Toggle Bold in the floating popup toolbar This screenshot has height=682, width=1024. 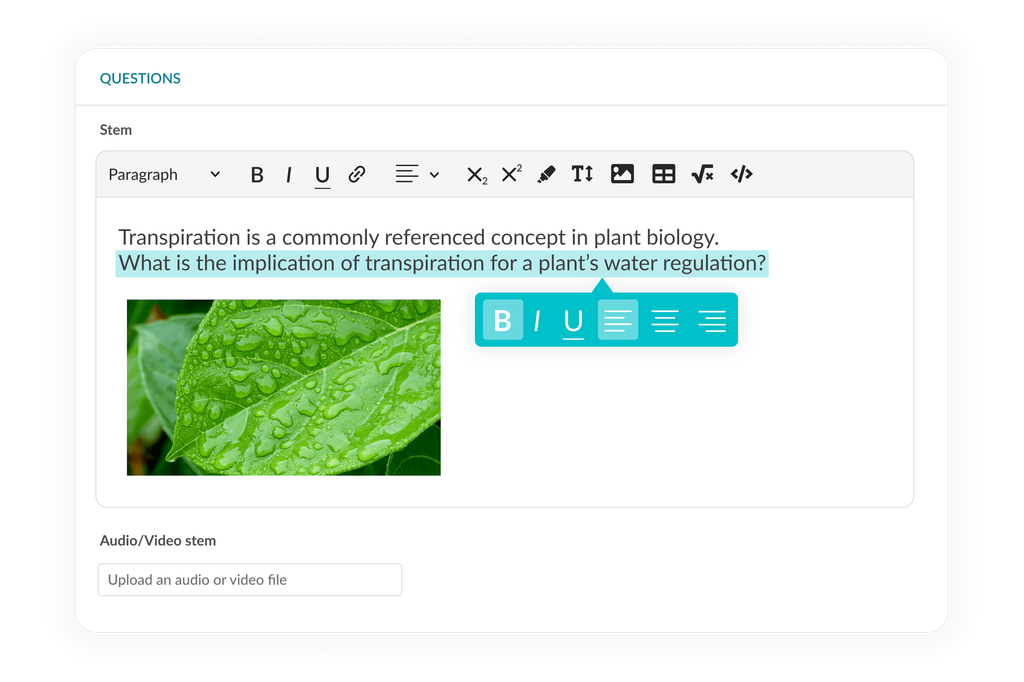[x=503, y=321]
